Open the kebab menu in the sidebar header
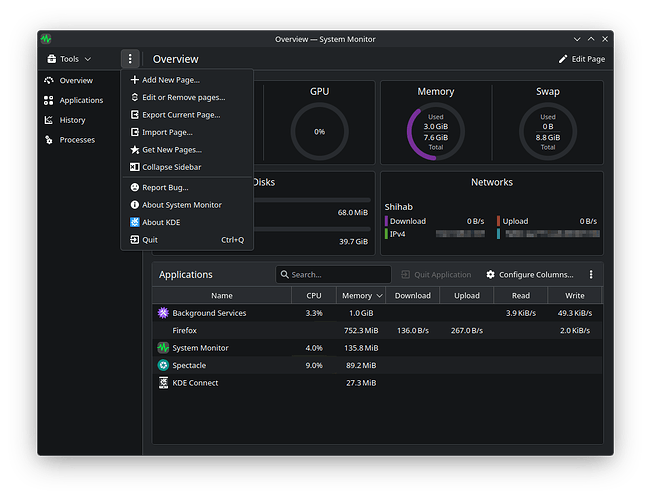 coord(130,59)
